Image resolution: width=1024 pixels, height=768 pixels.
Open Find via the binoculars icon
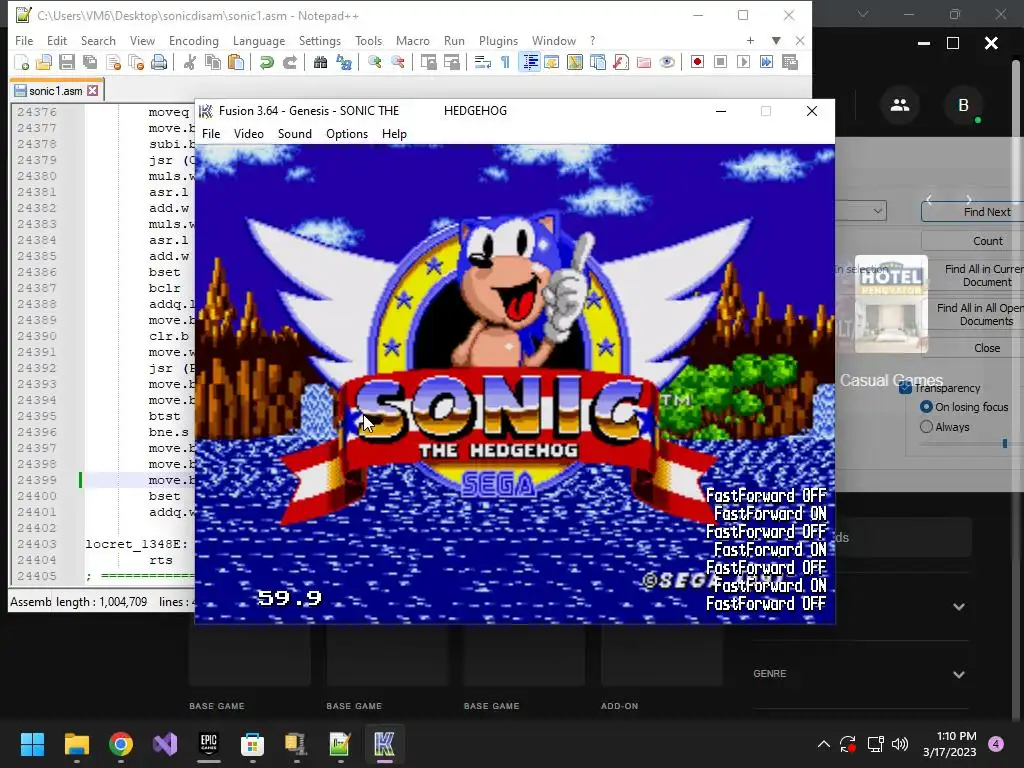(x=320, y=62)
